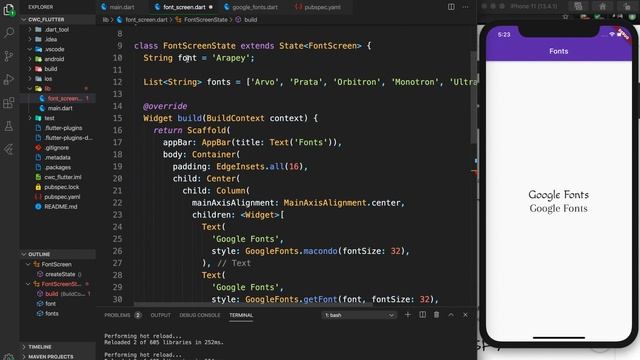This screenshot has width=640, height=360.
Task: Open the Testing flask view
Action: (9, 126)
